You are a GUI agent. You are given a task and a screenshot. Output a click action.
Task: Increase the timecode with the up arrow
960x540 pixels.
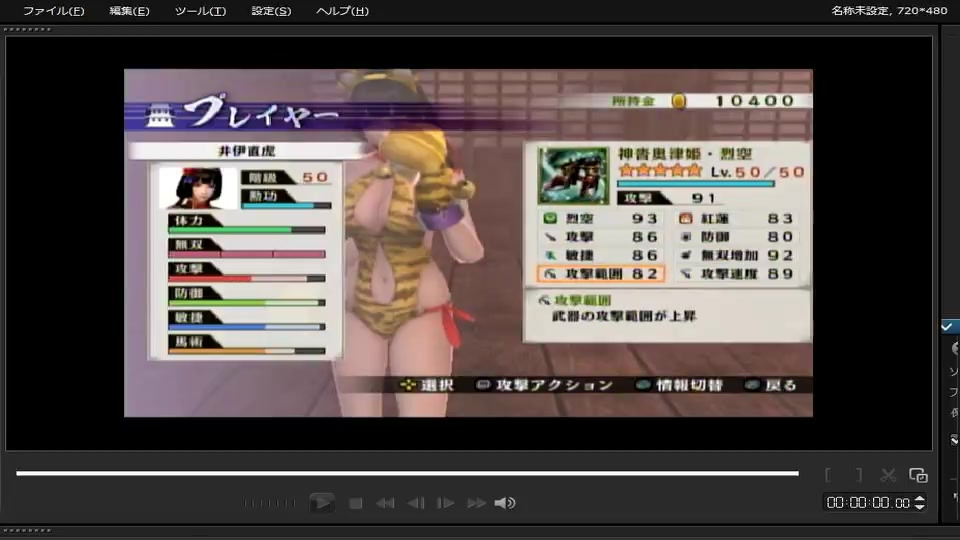coord(919,499)
